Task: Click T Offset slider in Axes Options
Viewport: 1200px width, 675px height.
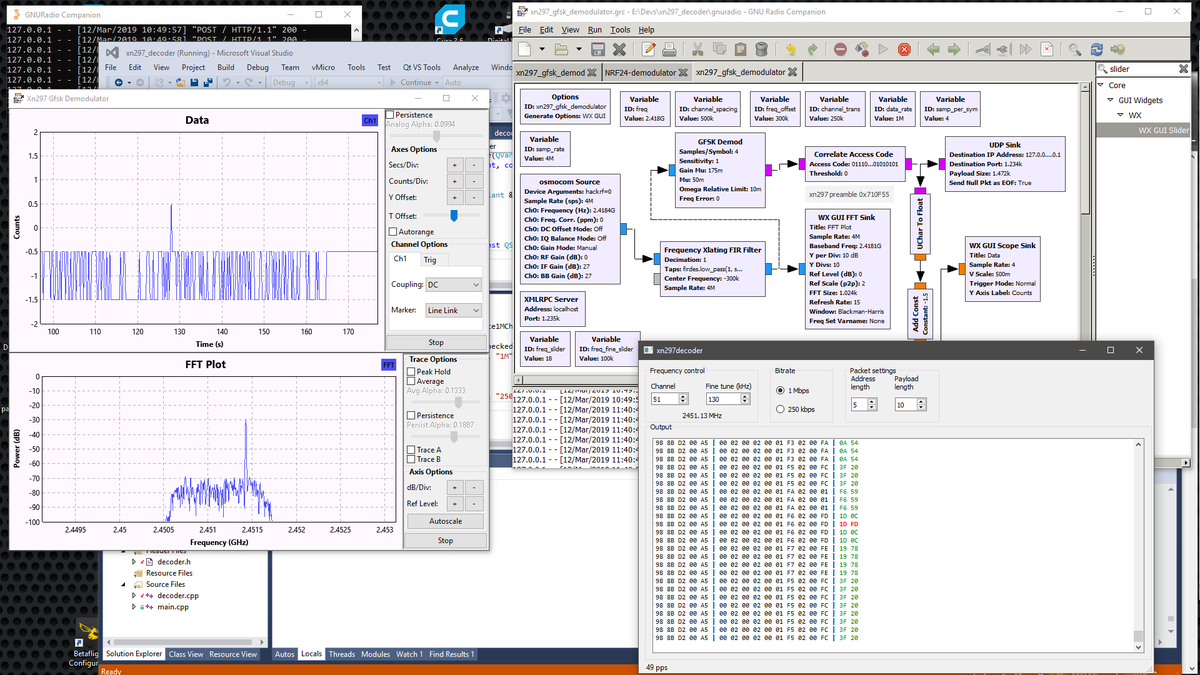Action: 453,215
